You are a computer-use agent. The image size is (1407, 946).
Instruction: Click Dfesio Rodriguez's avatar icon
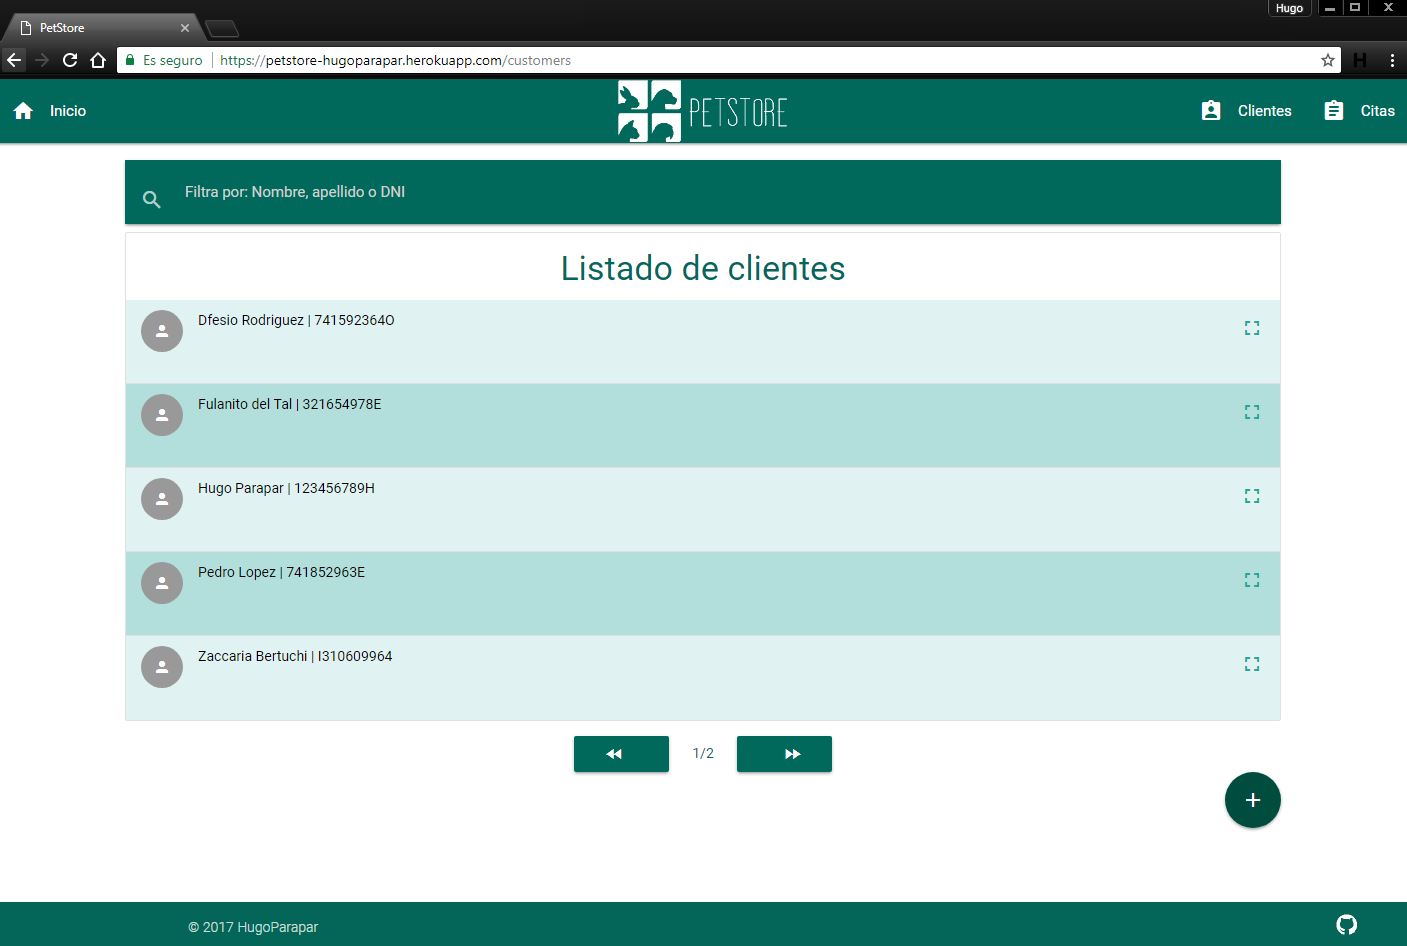[x=161, y=330]
